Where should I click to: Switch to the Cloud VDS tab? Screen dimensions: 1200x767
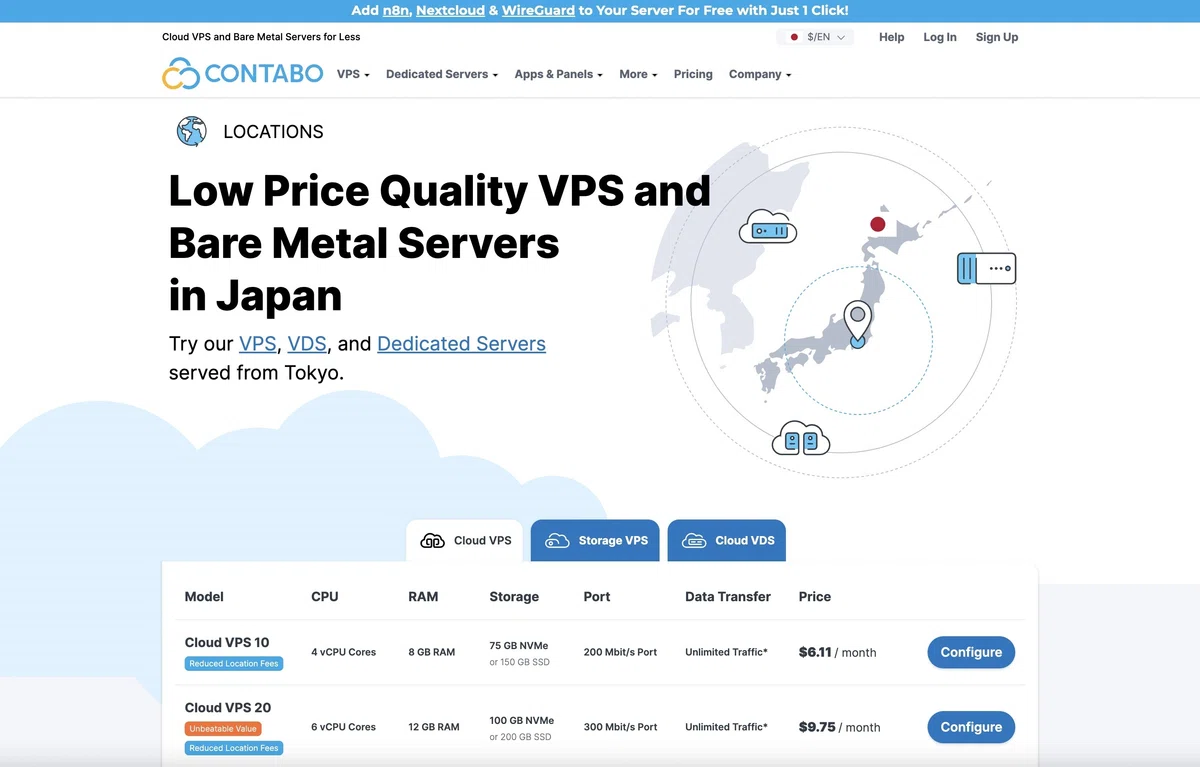(x=727, y=540)
